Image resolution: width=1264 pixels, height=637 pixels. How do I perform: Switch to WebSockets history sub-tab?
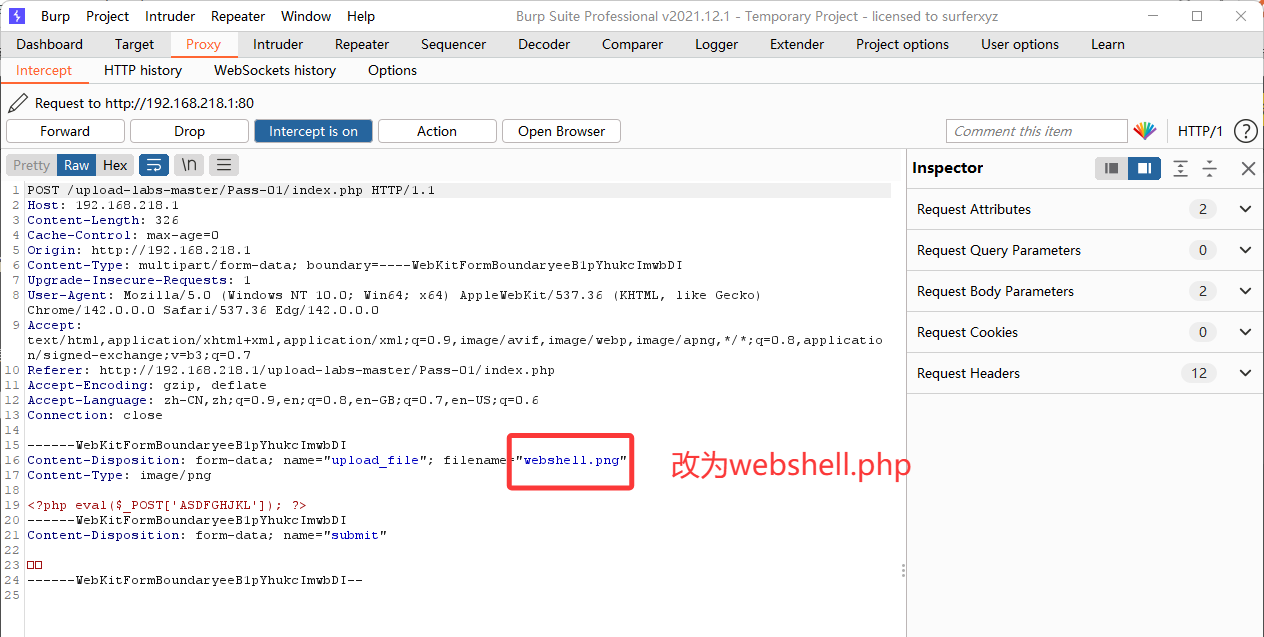click(x=275, y=70)
